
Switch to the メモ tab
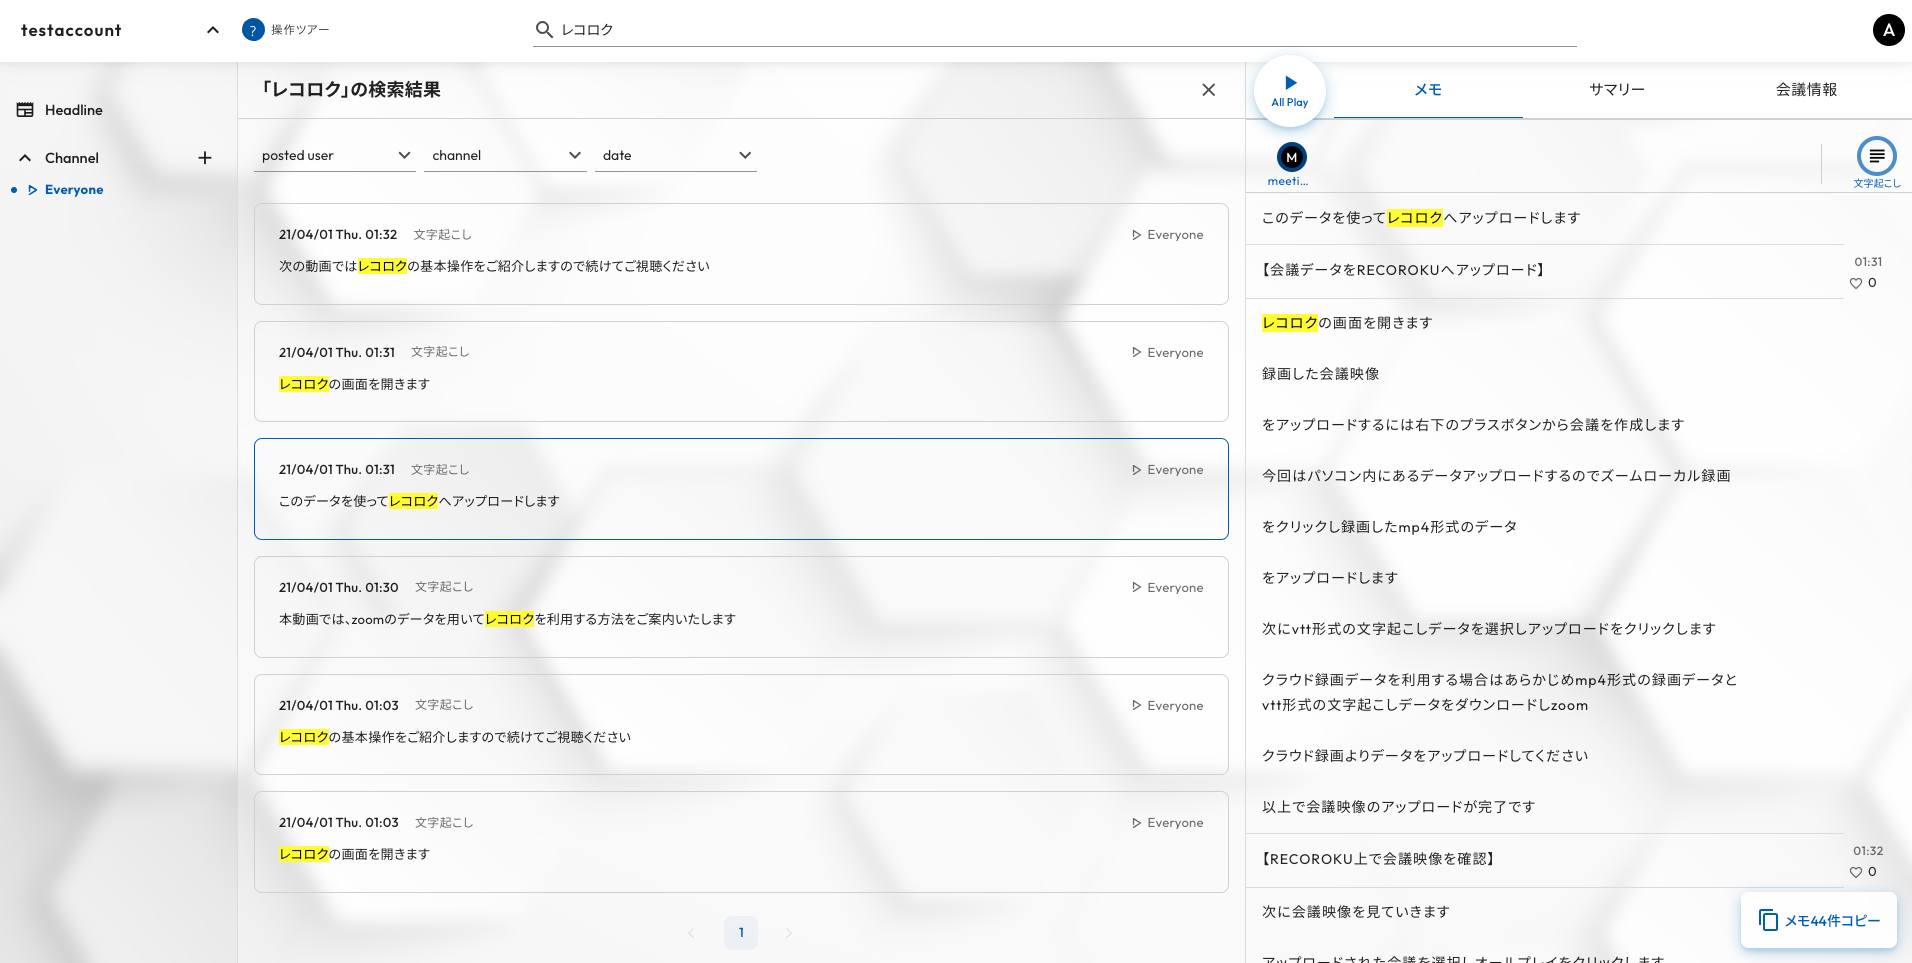point(1428,90)
